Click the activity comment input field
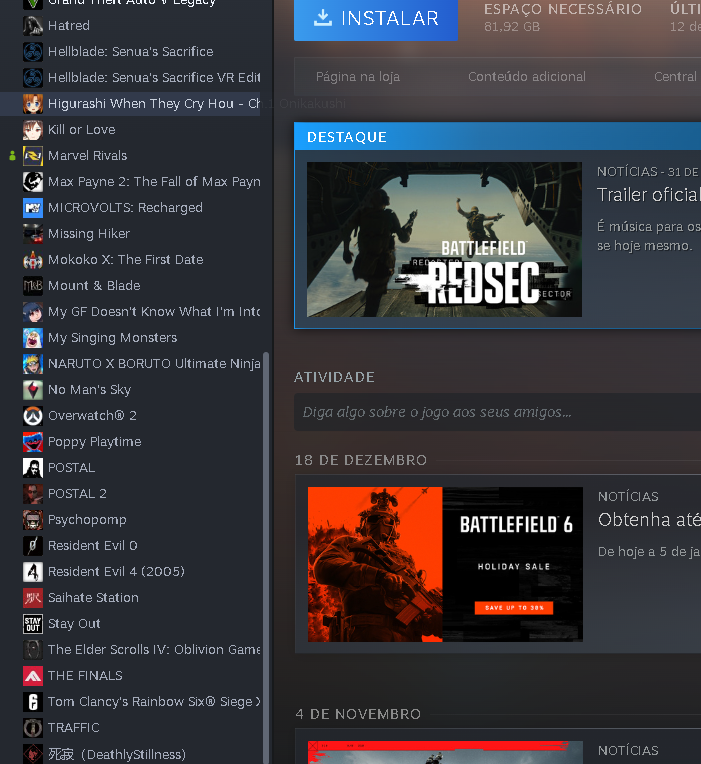The height and width of the screenshot is (764, 701). pyautogui.click(x=496, y=412)
